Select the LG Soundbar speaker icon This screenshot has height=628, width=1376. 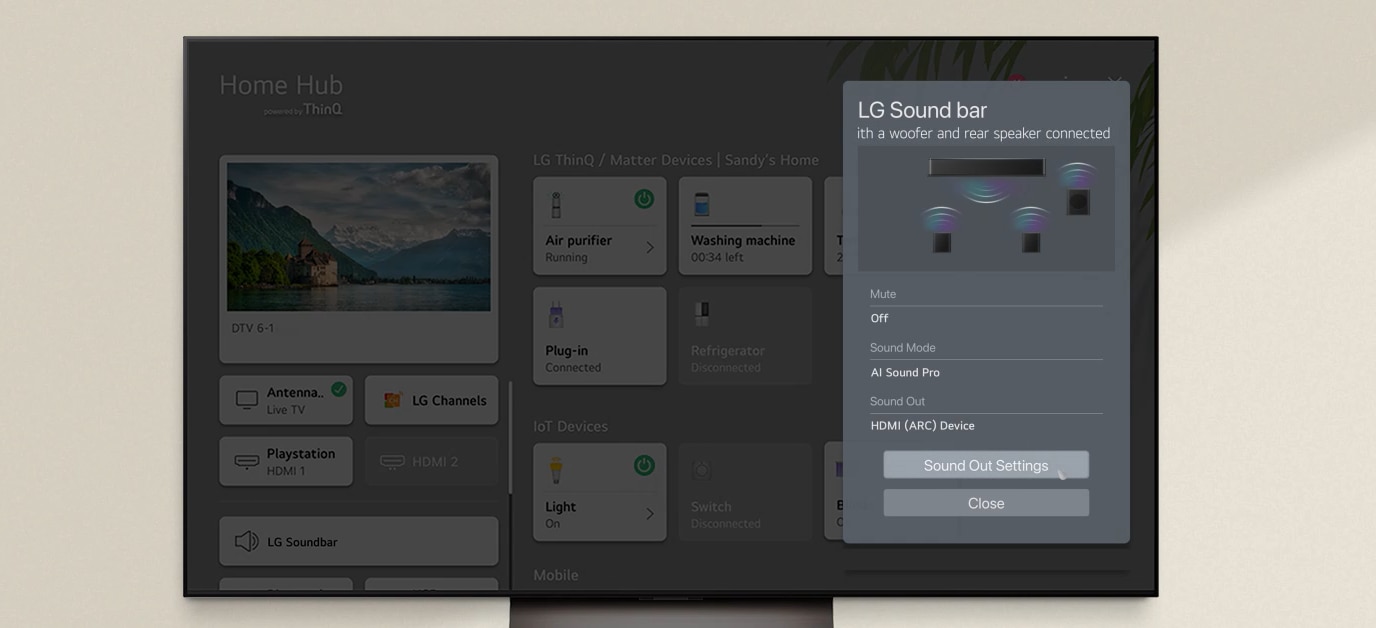coord(246,541)
